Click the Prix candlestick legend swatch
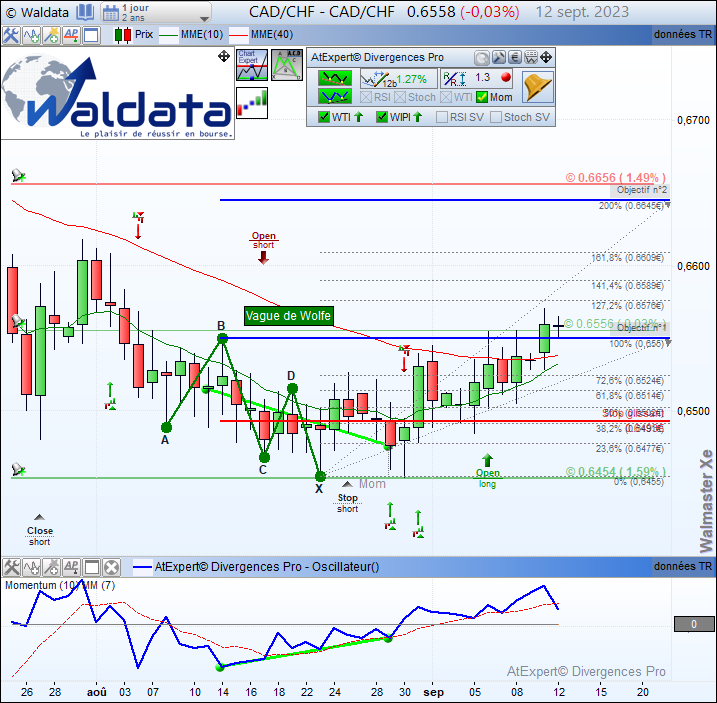The width and height of the screenshot is (717, 703). tap(123, 35)
